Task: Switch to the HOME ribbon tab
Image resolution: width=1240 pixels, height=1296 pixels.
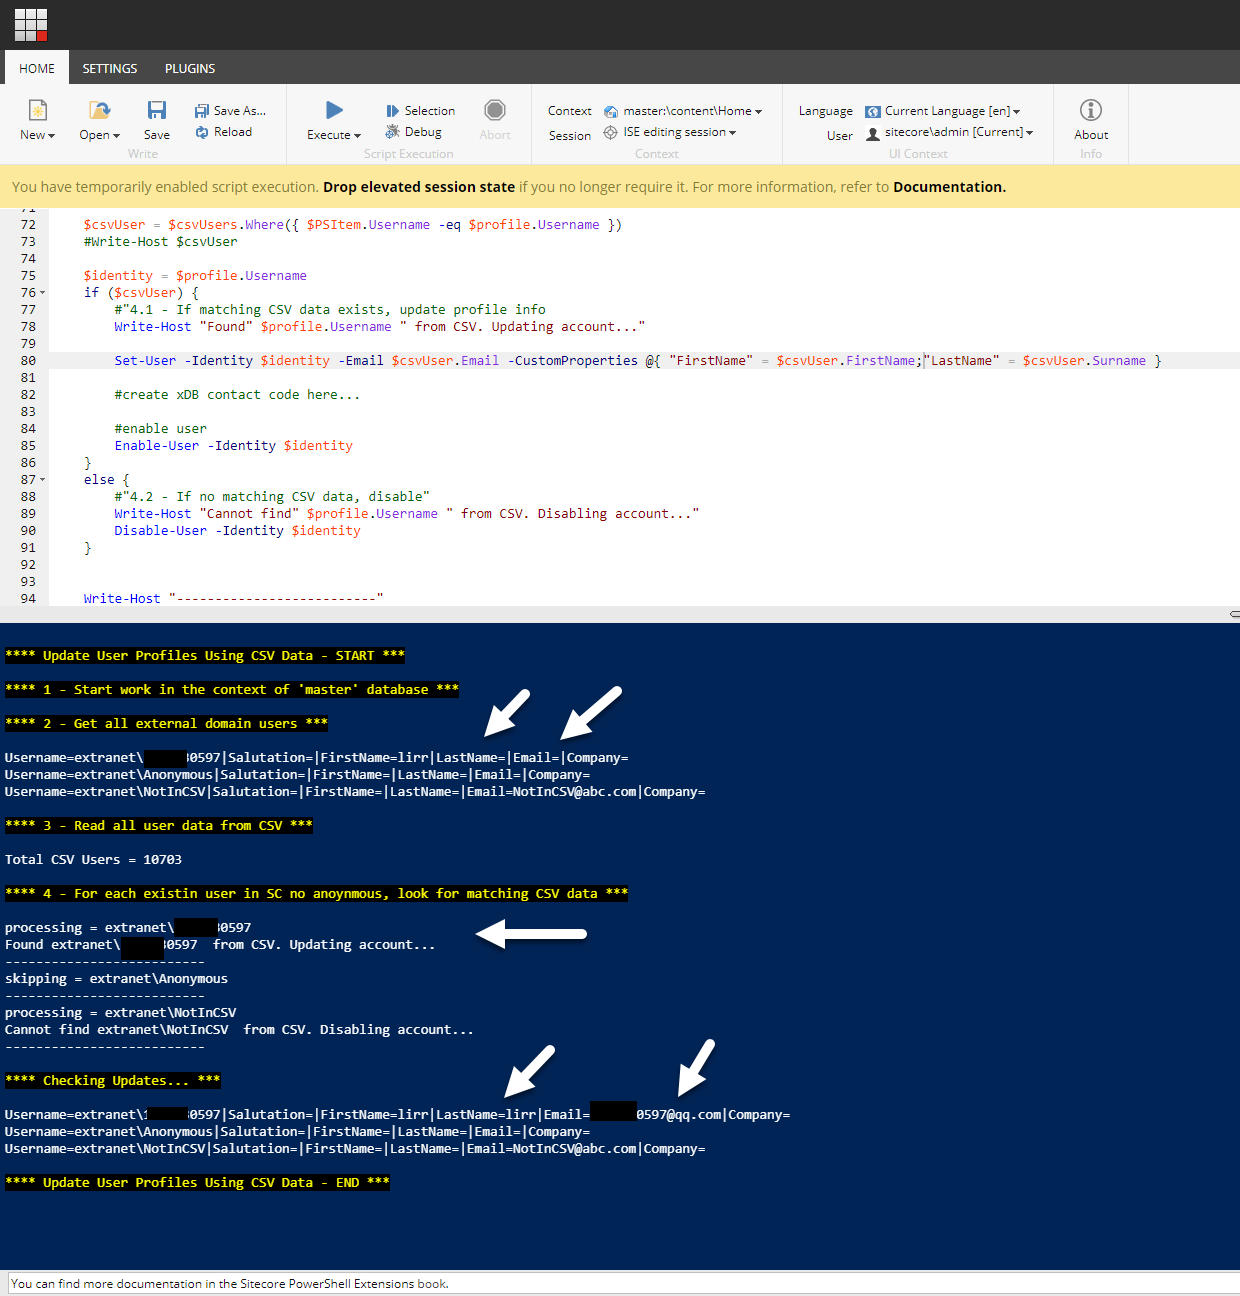Action: [37, 68]
